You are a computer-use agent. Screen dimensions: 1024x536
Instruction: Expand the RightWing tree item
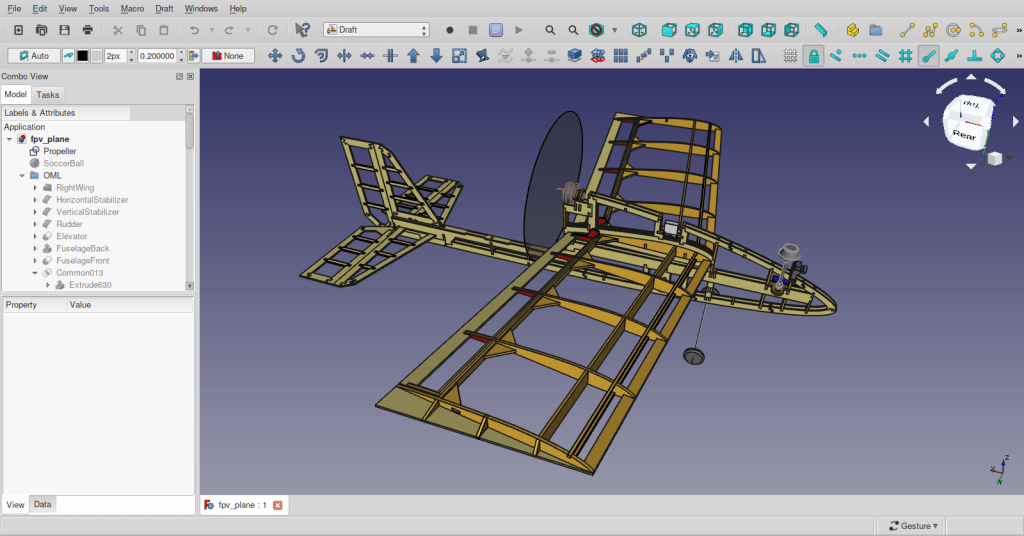pyautogui.click(x=35, y=188)
